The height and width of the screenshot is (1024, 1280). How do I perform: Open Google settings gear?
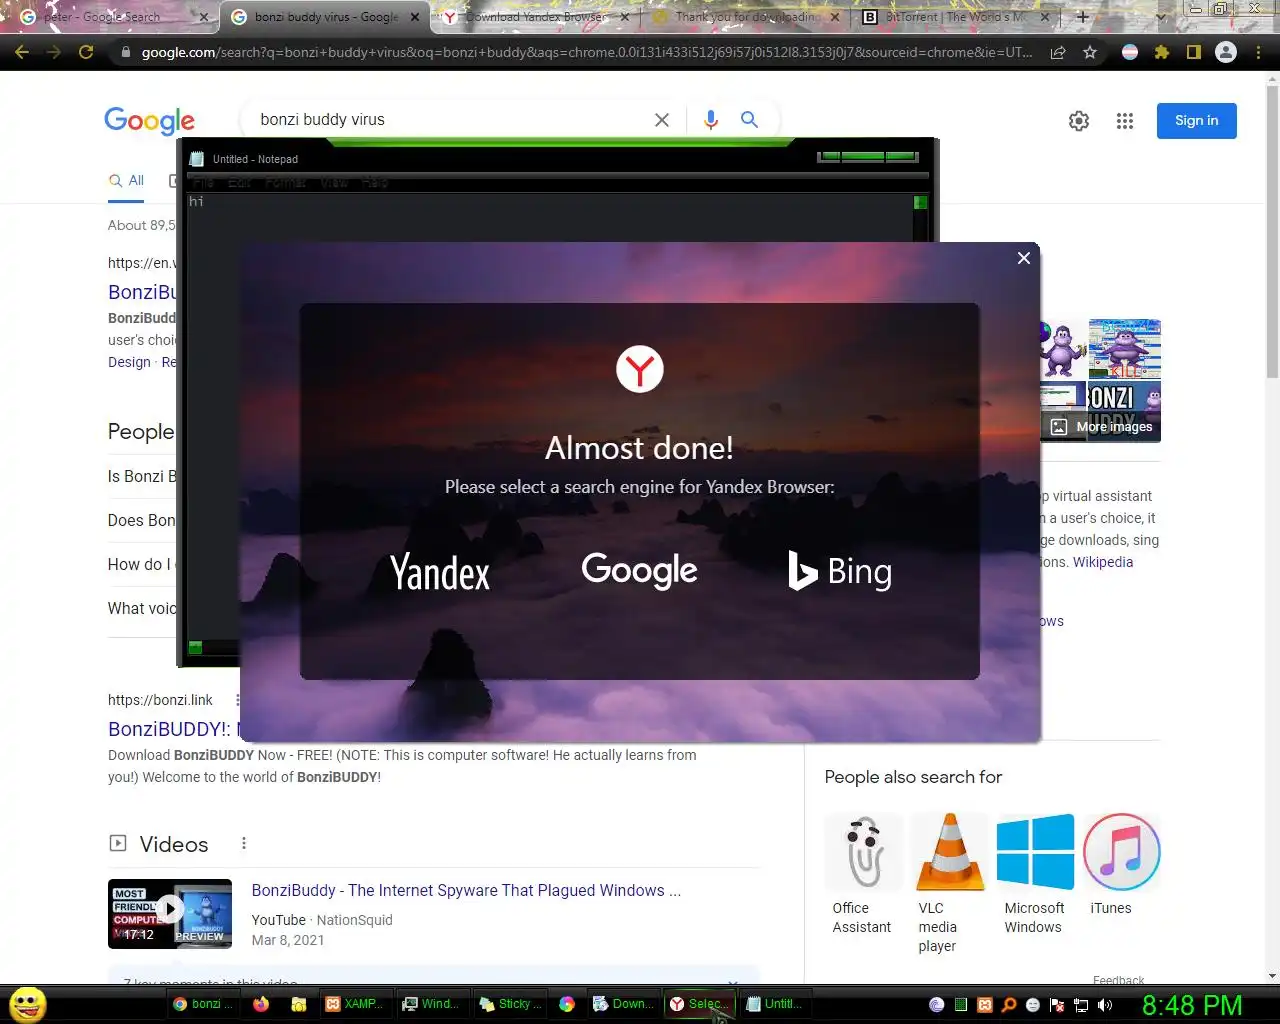tap(1079, 121)
